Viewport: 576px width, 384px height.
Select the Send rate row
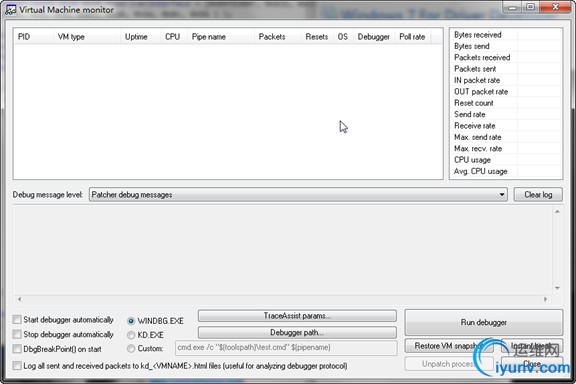(x=506, y=114)
